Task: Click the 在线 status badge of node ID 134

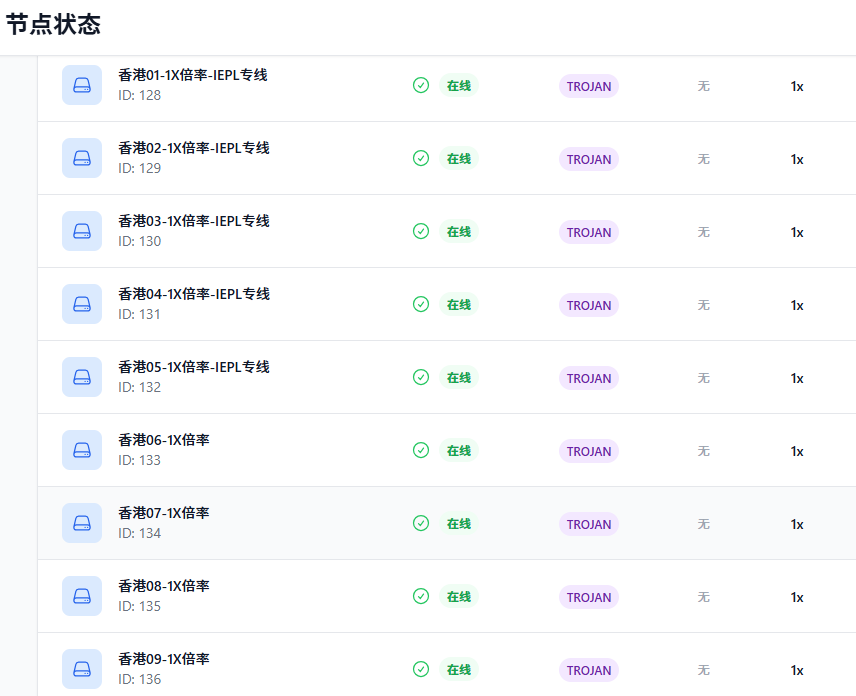Action: pyautogui.click(x=459, y=524)
